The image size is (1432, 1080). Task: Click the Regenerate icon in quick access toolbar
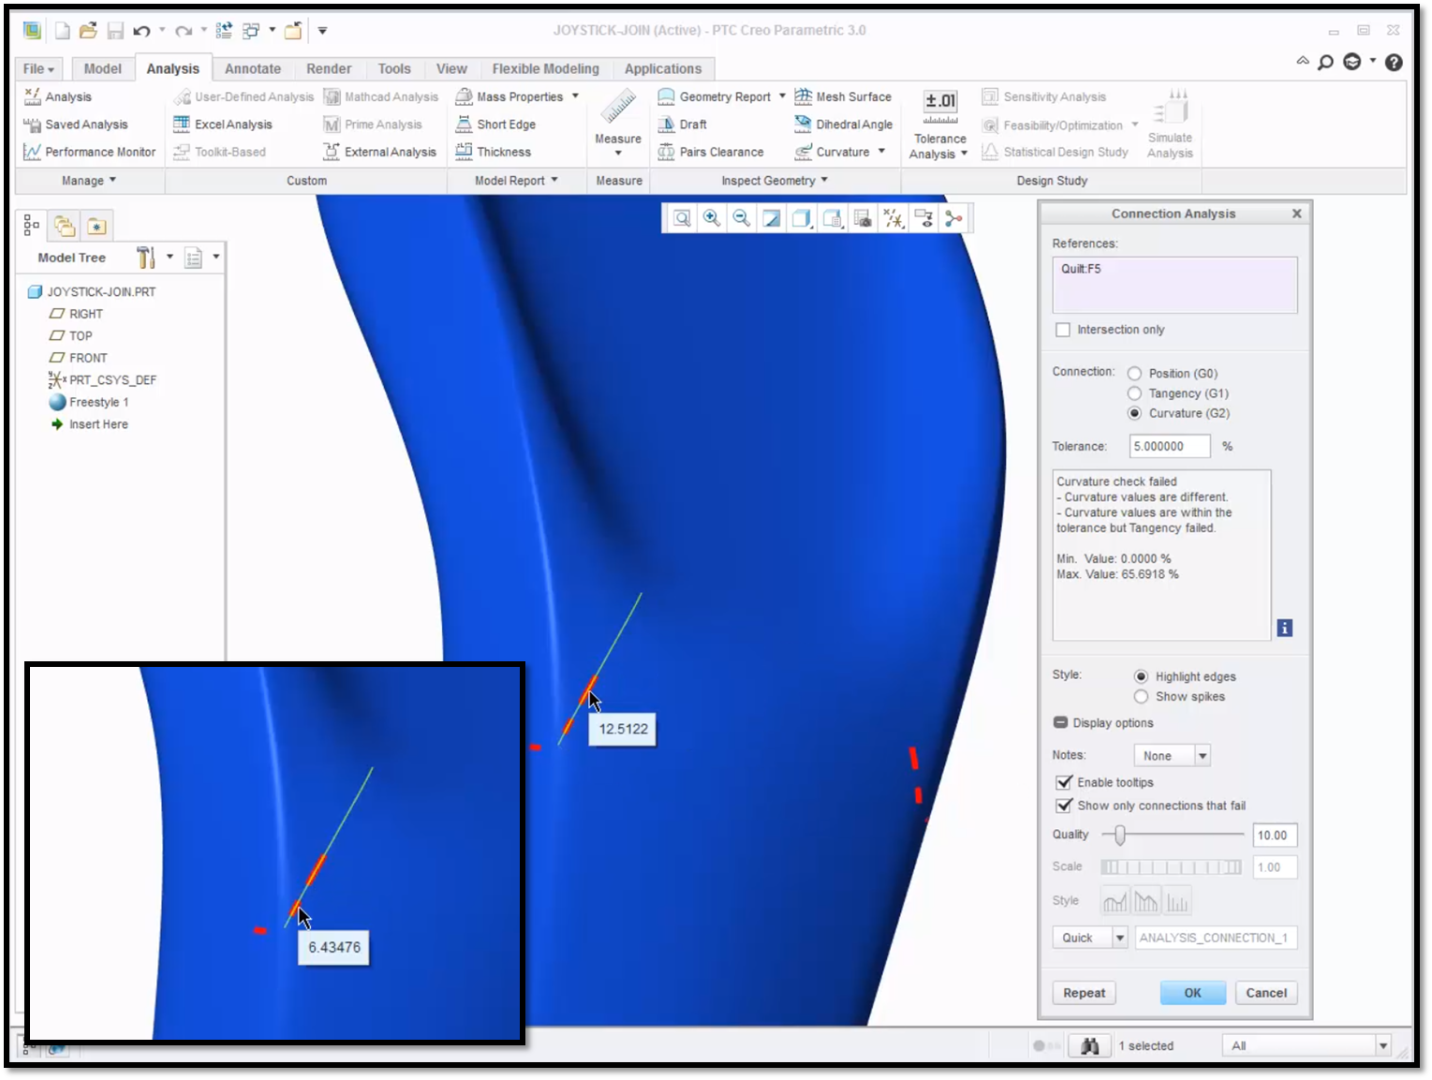point(224,31)
